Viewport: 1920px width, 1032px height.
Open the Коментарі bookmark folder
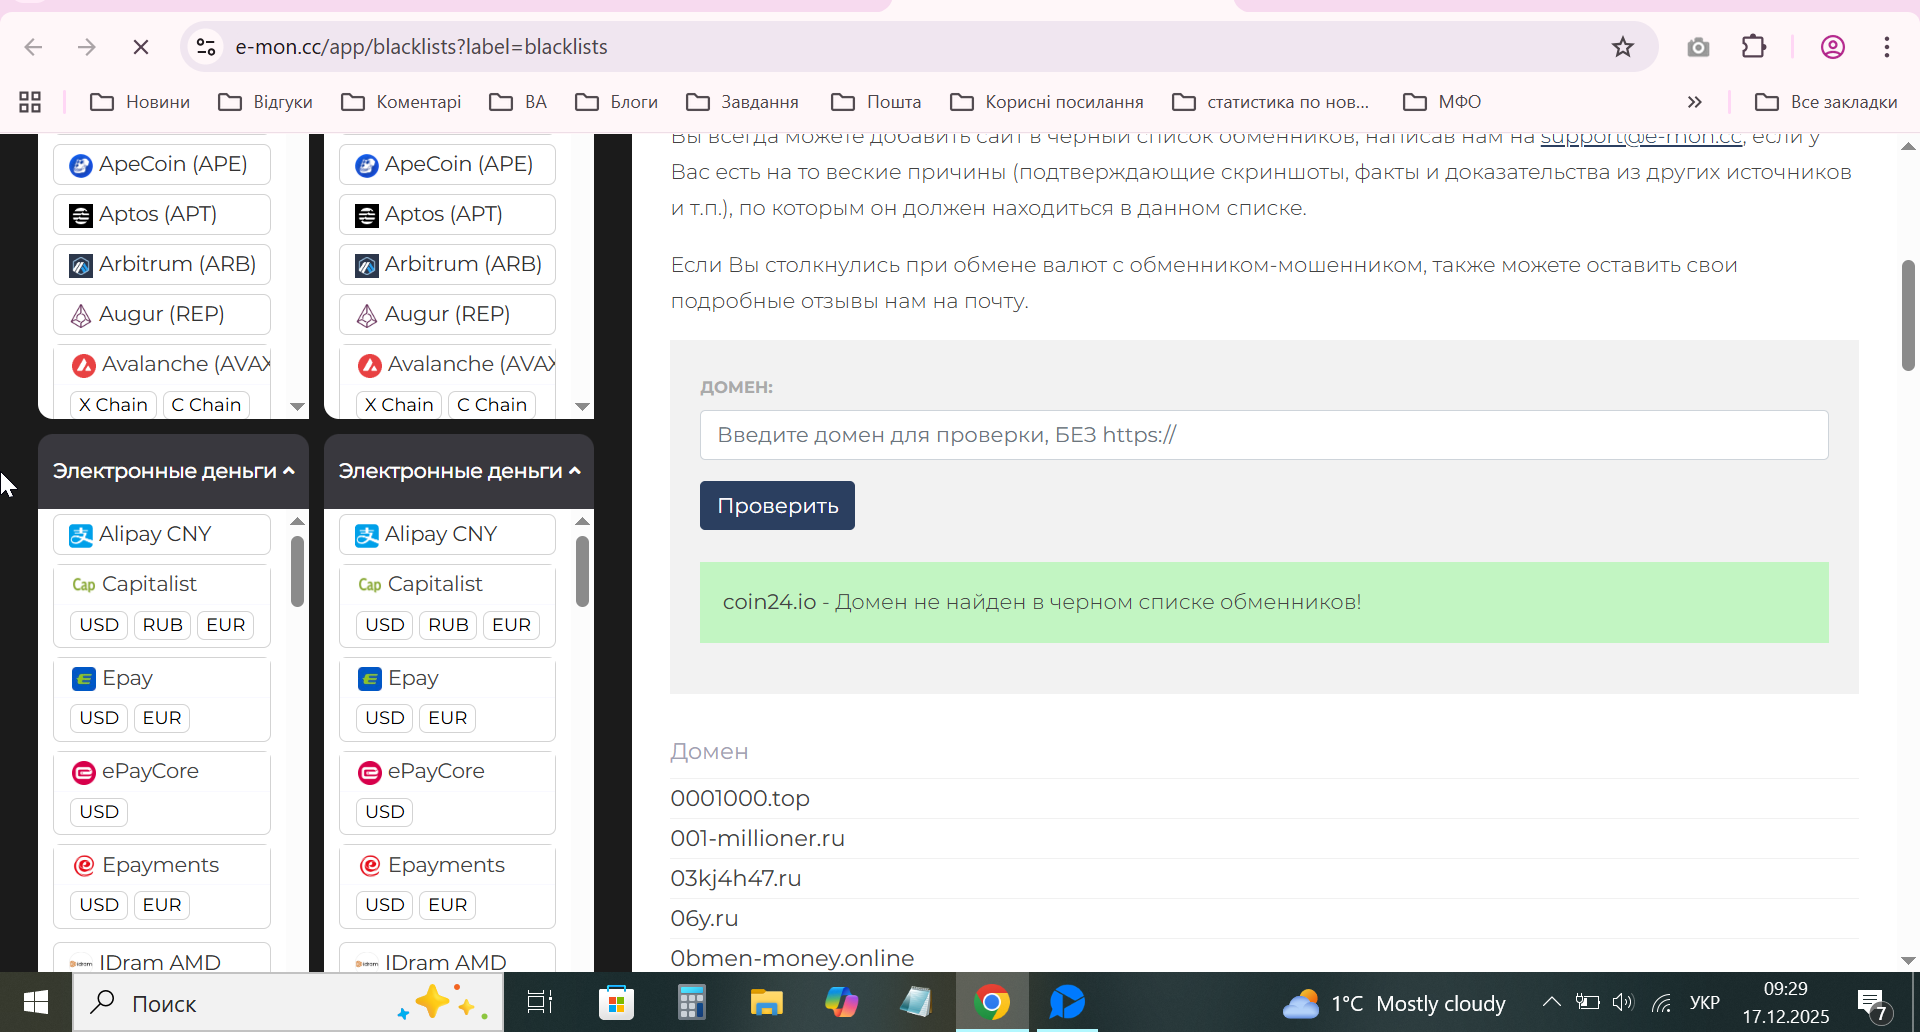click(401, 102)
